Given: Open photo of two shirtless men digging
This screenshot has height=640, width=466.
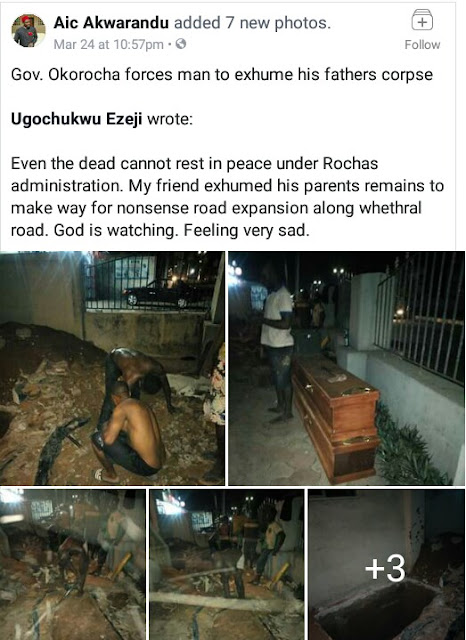Looking at the screenshot, I should tap(112, 368).
